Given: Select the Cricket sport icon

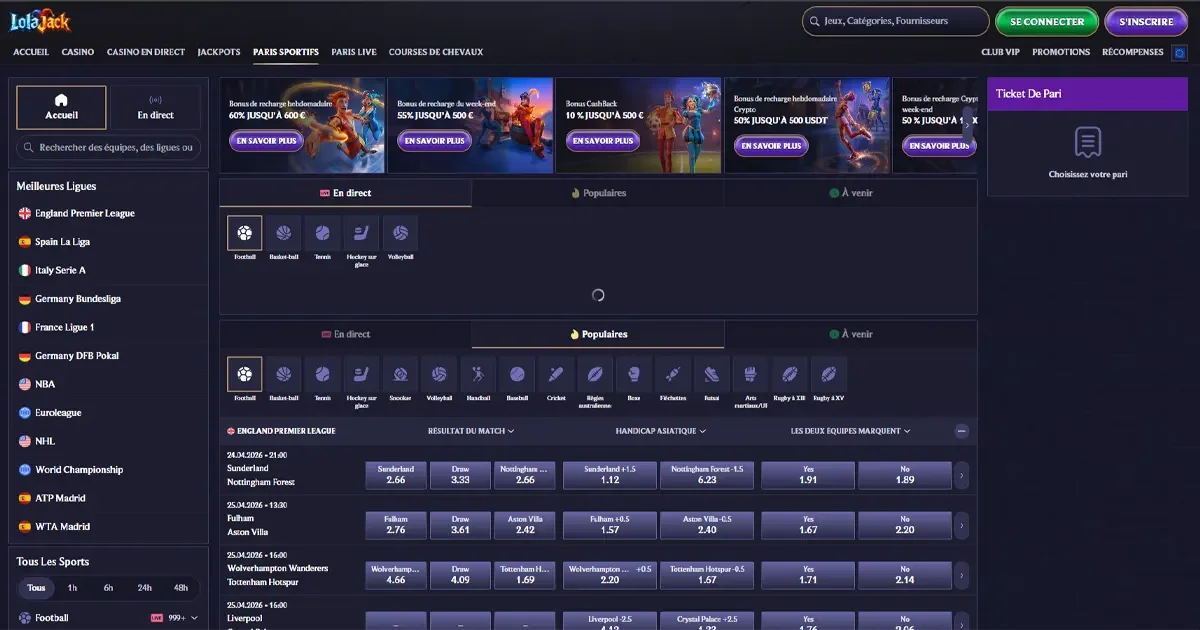Looking at the screenshot, I should (x=556, y=374).
